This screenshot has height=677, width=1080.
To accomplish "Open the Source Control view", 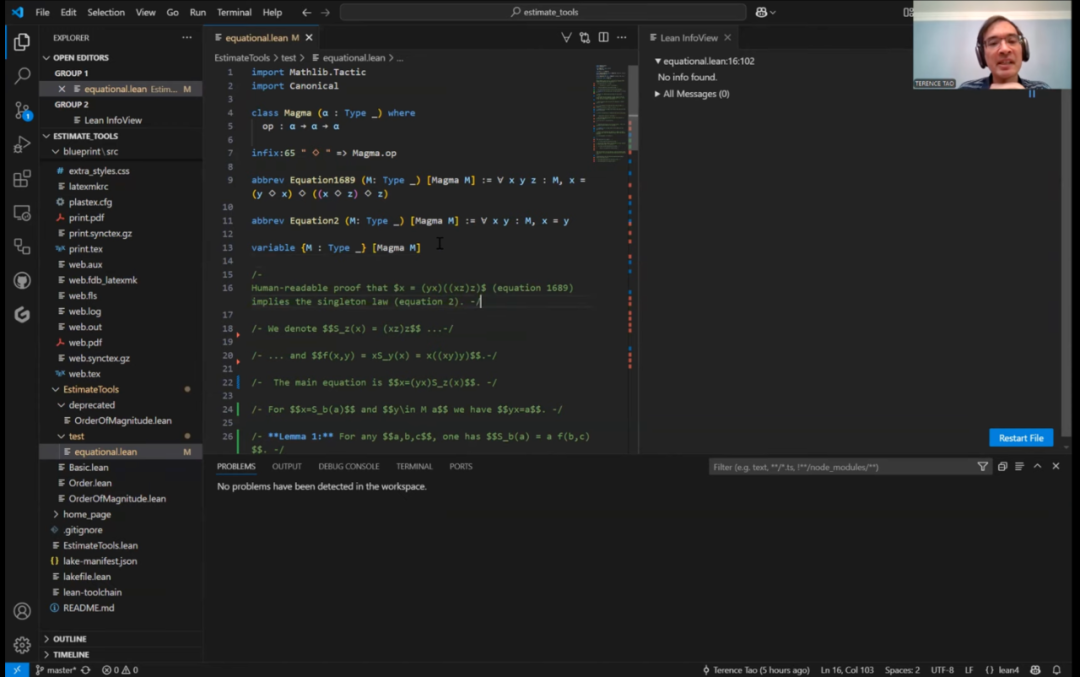I will (22, 110).
